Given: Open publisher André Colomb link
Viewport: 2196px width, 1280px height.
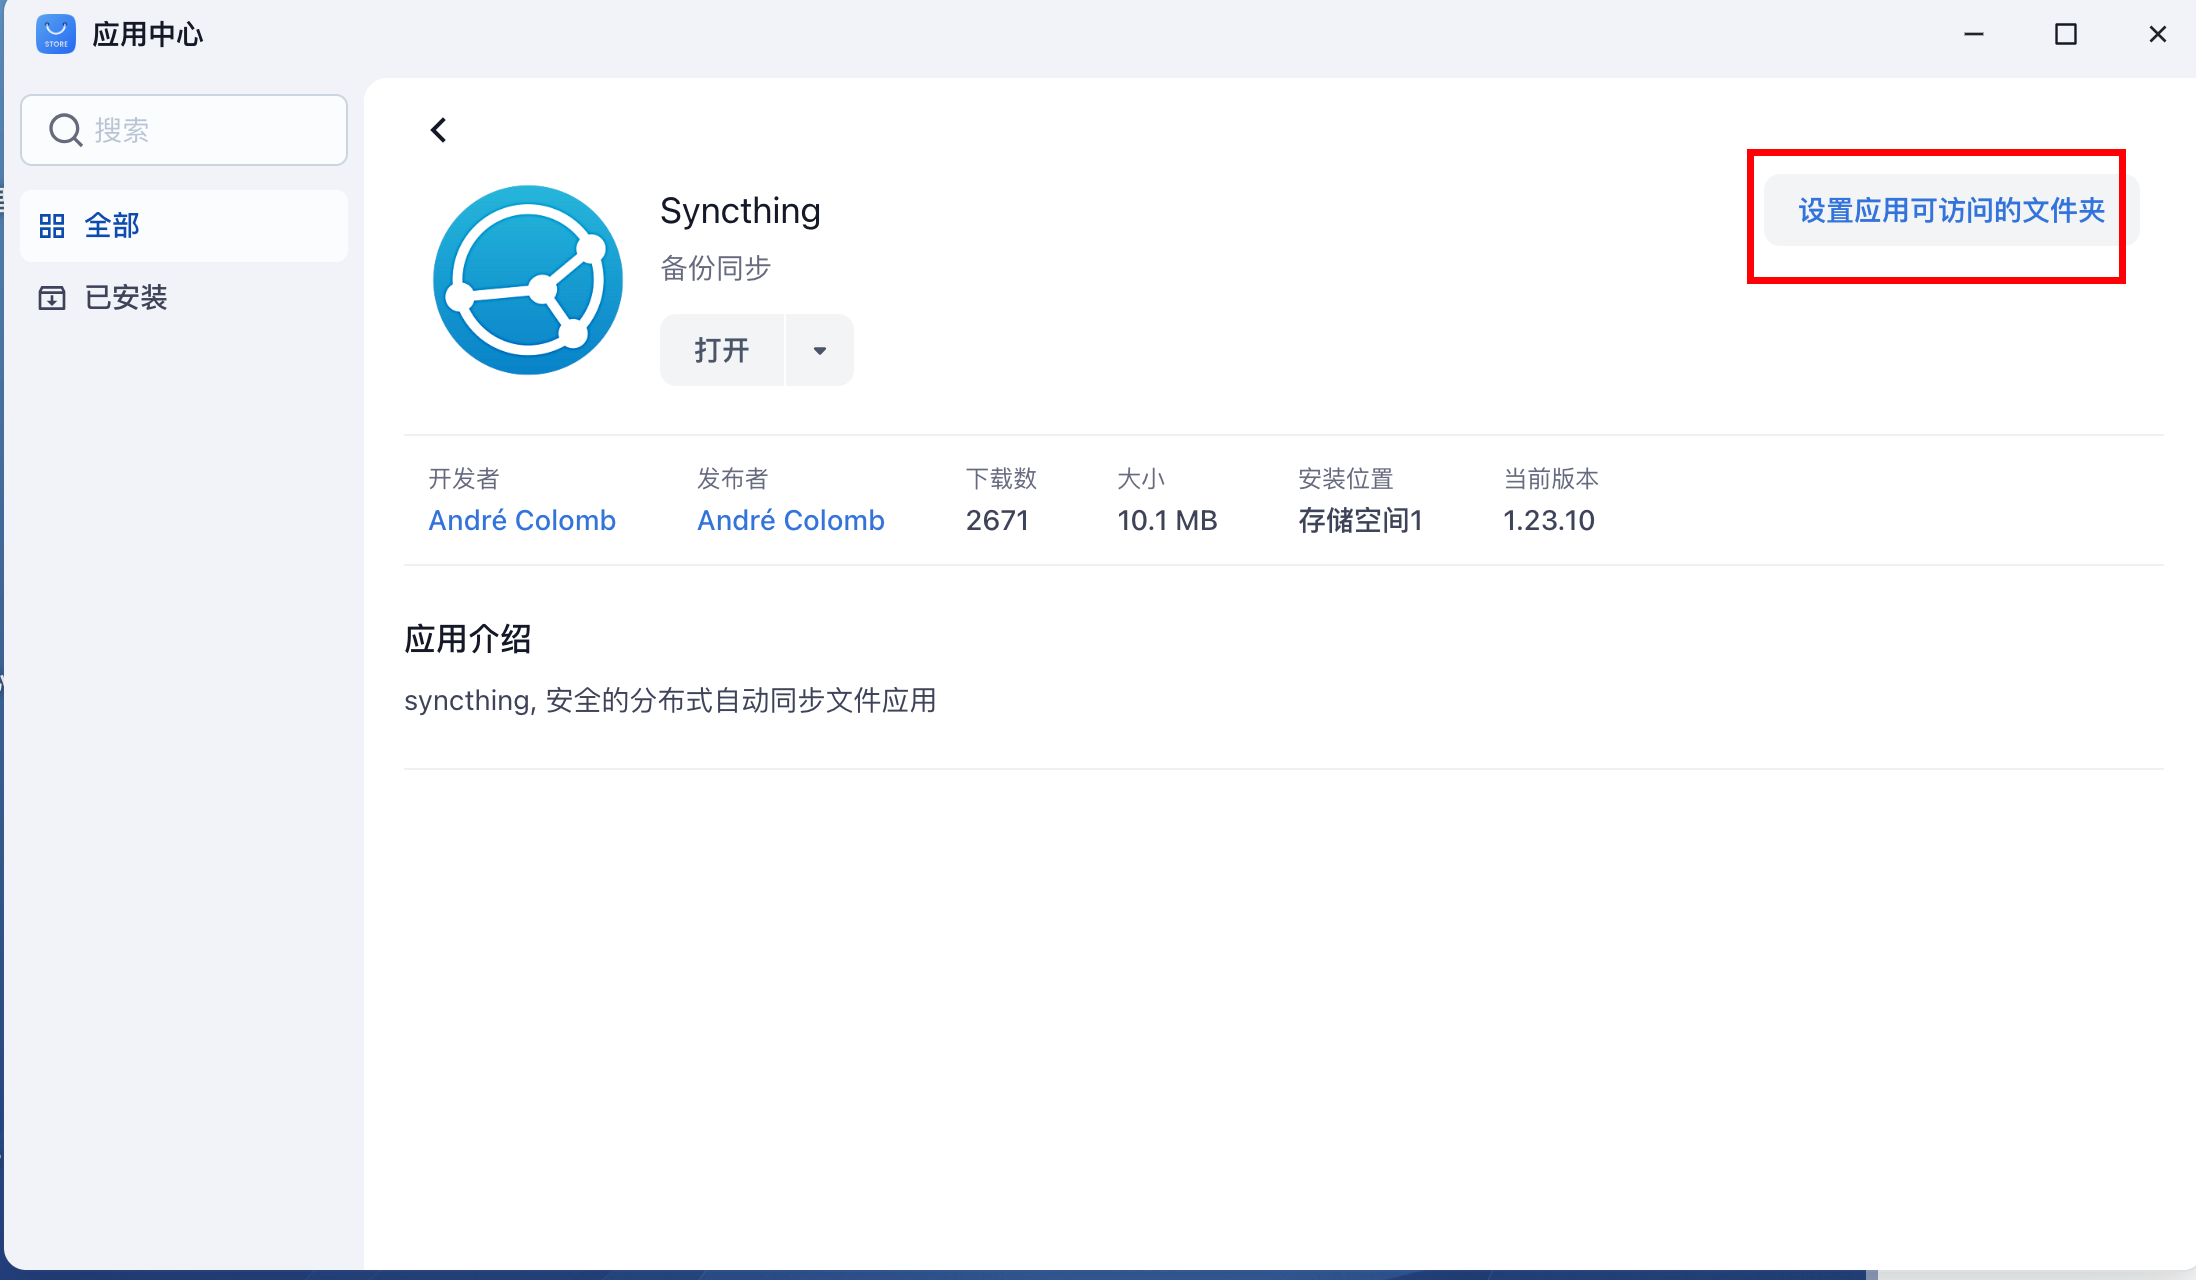Looking at the screenshot, I should [791, 521].
